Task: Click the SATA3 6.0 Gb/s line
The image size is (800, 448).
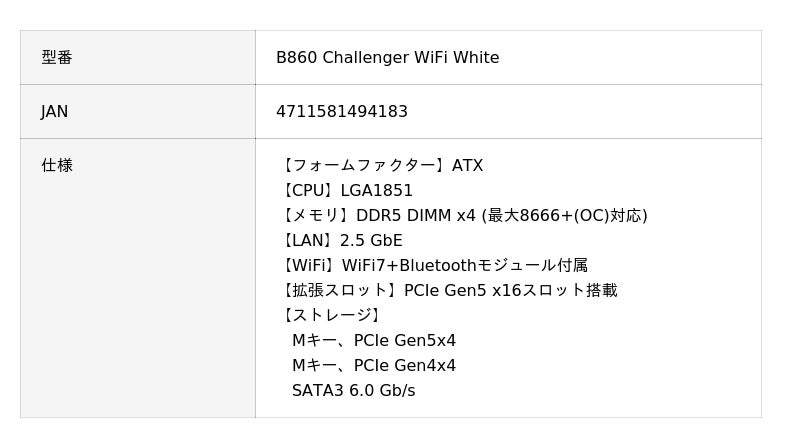Action: click(353, 391)
